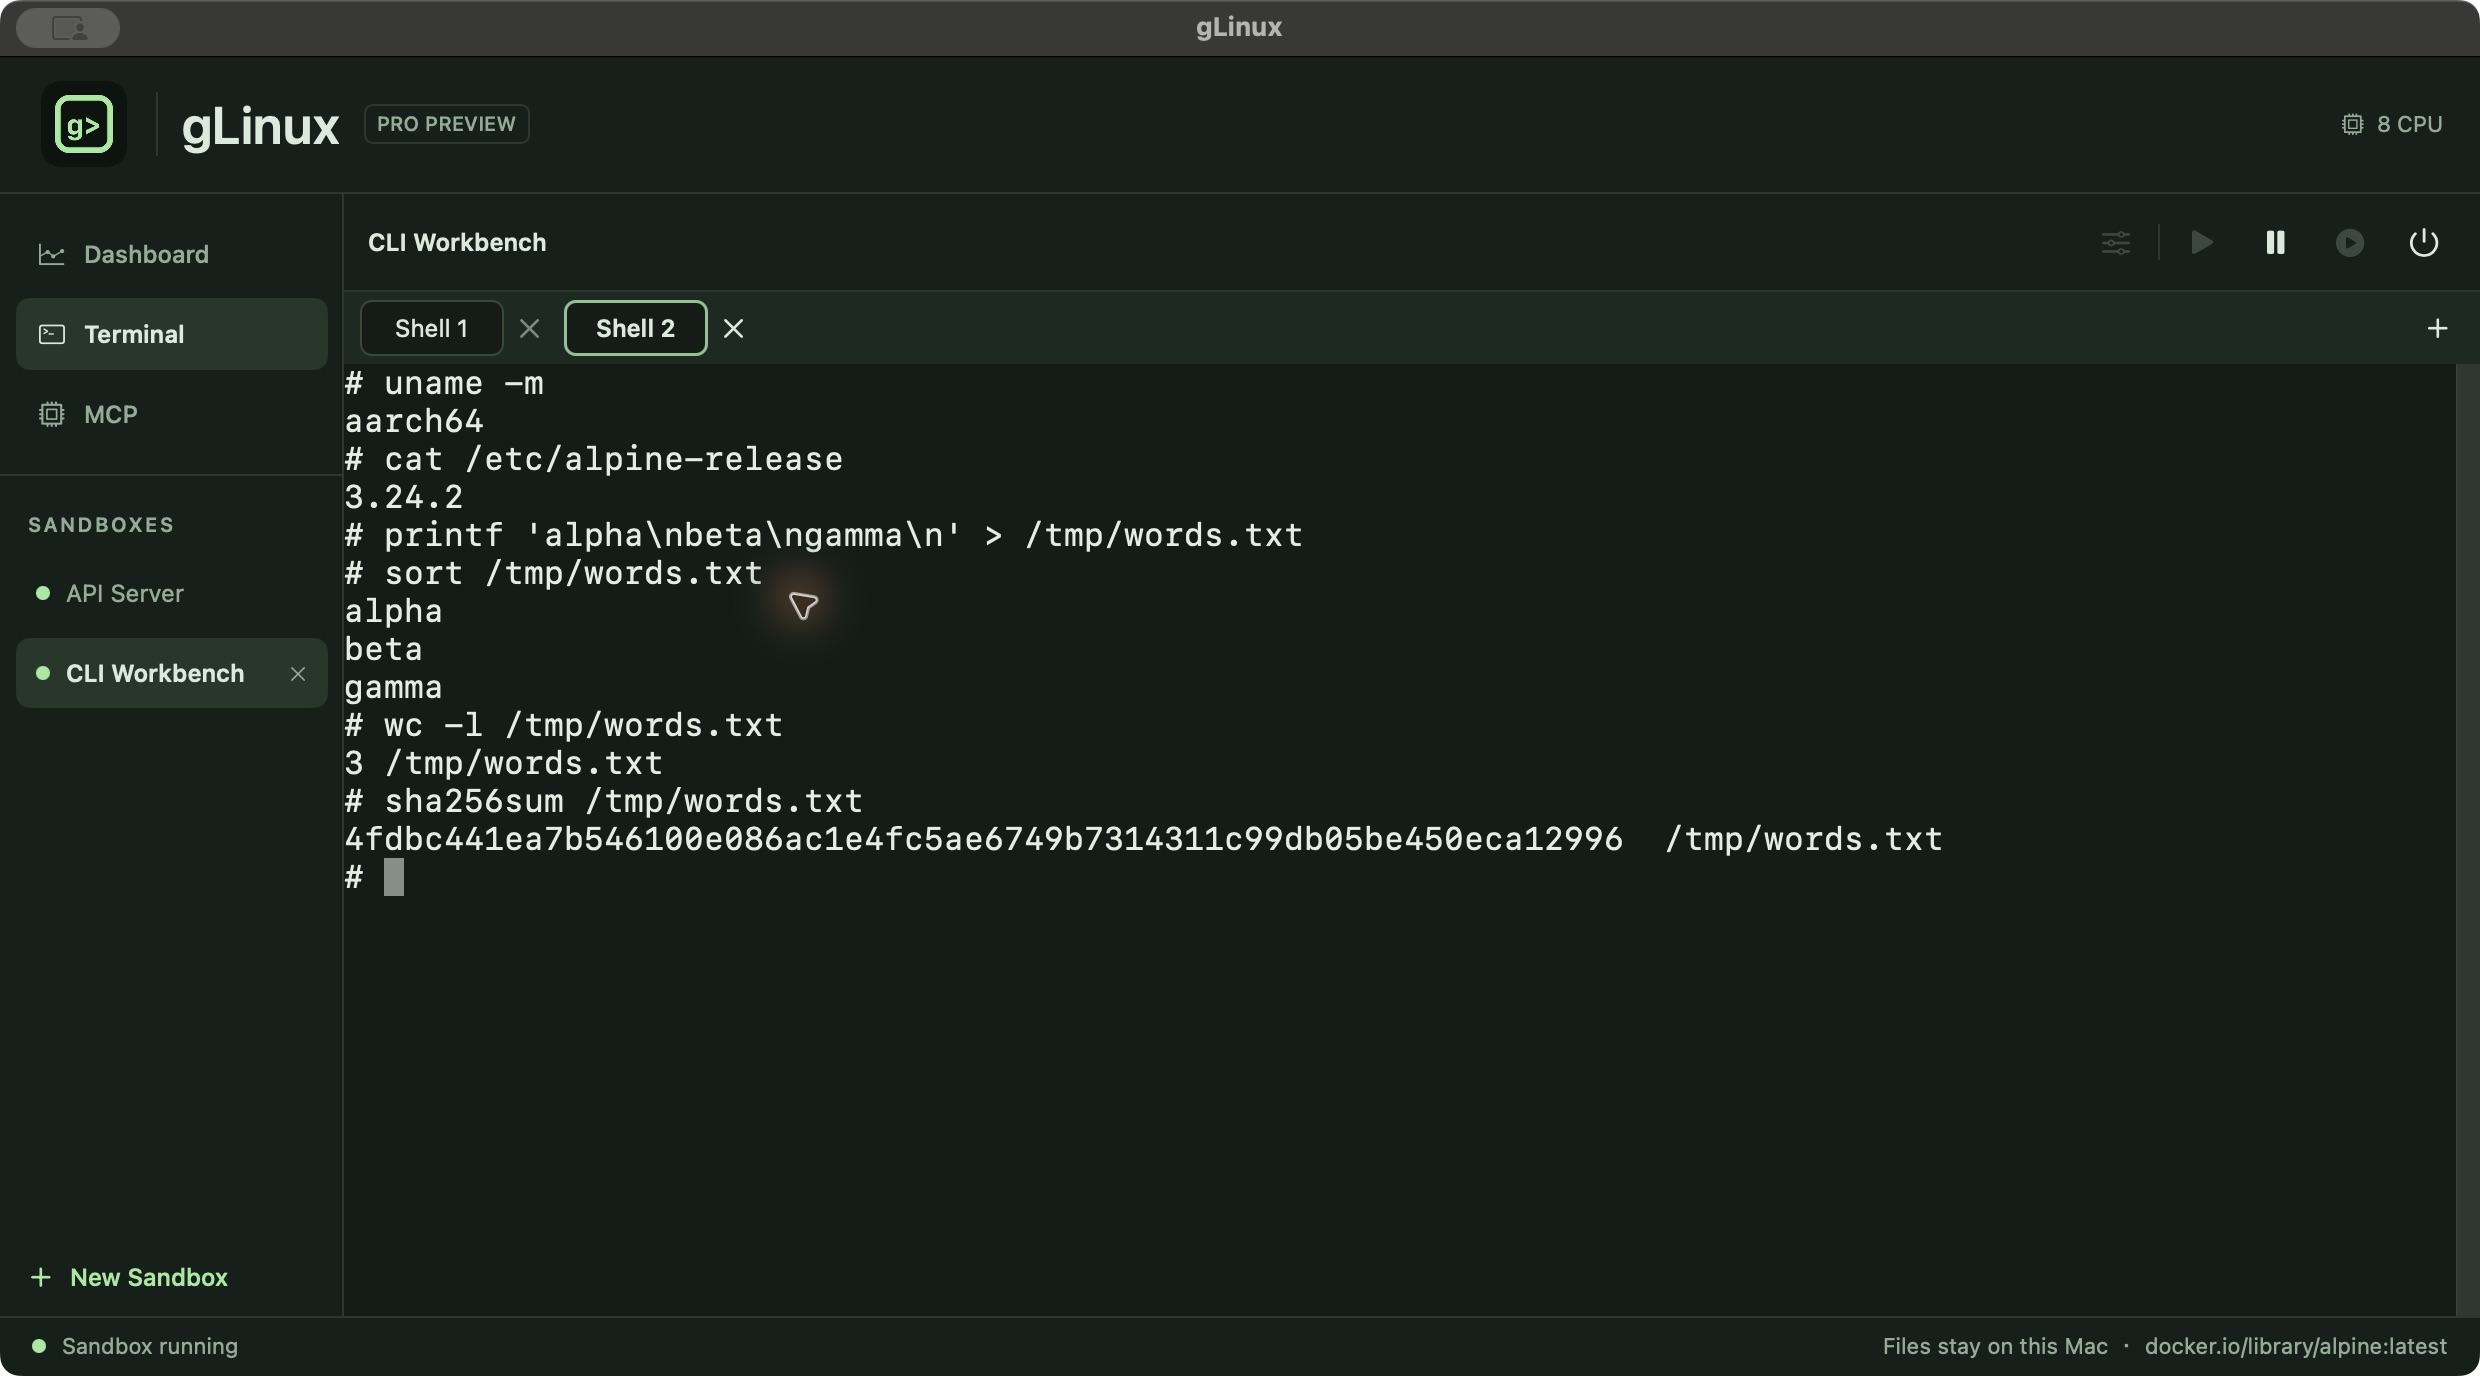Click the SANDBOXES section header
This screenshot has height=1376, width=2480.
pos(101,524)
